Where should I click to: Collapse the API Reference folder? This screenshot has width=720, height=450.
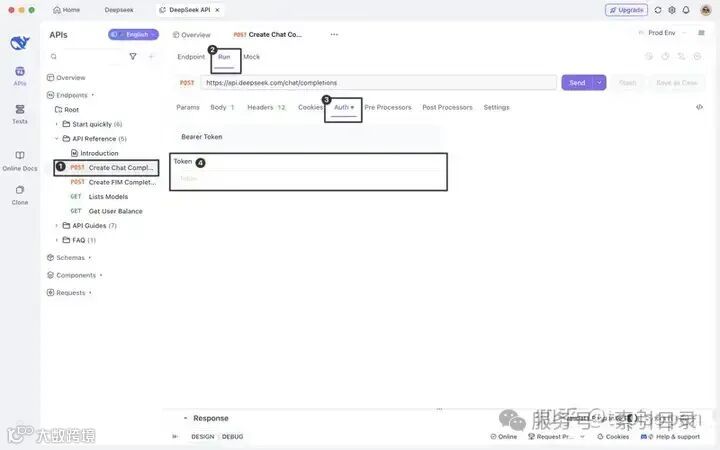pos(56,139)
